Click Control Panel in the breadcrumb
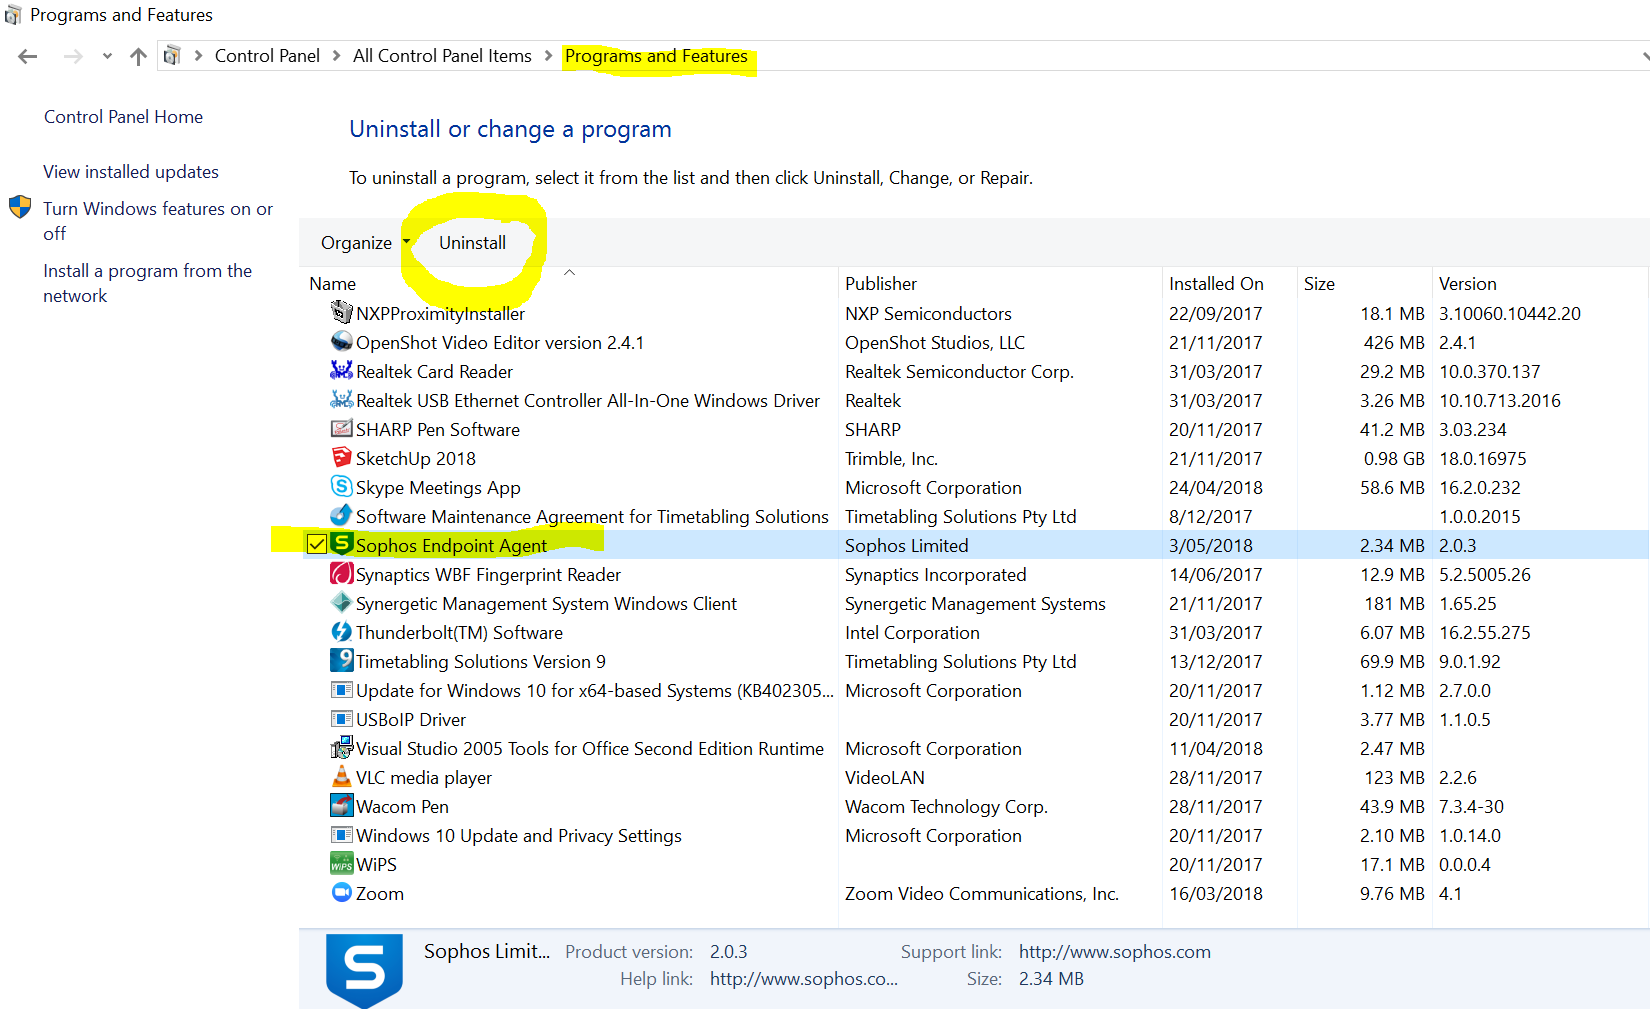The image size is (1650, 1009). [x=267, y=56]
